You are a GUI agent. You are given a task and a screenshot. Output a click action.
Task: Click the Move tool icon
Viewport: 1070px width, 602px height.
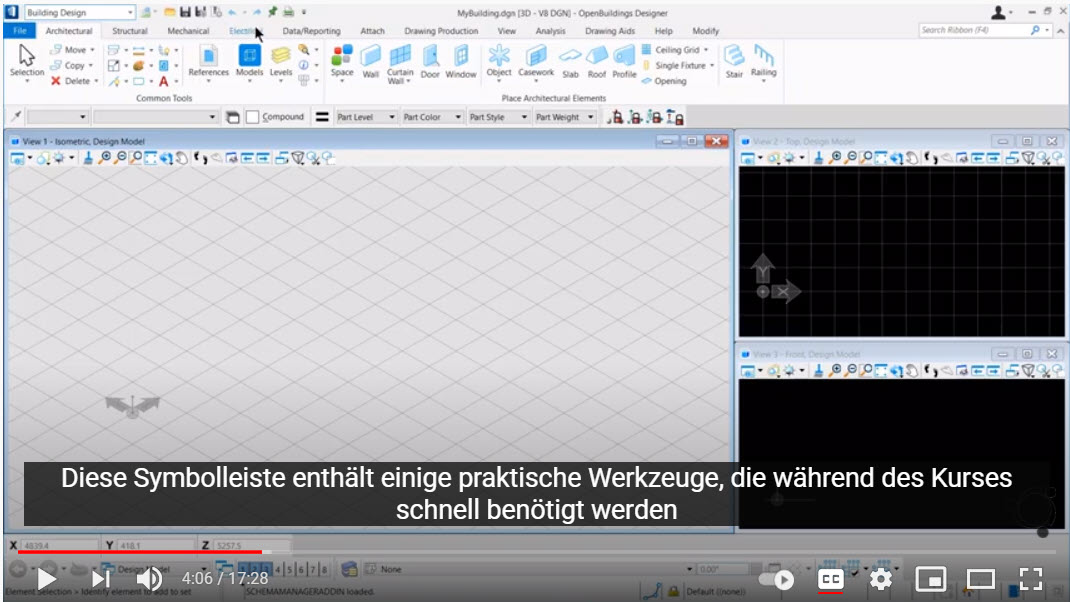[x=56, y=50]
